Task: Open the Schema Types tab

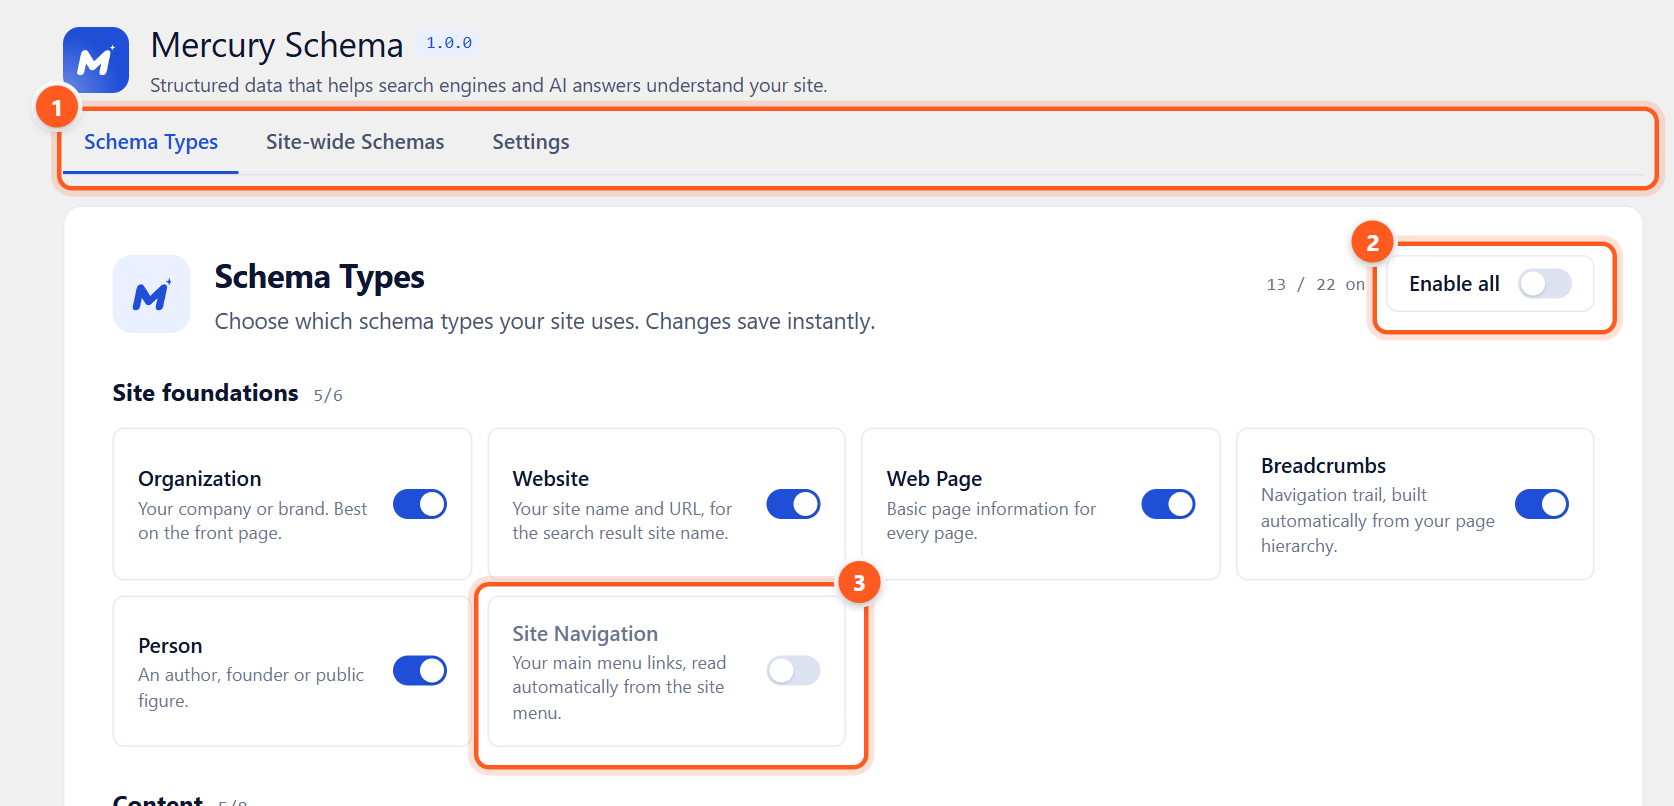Action: [151, 142]
